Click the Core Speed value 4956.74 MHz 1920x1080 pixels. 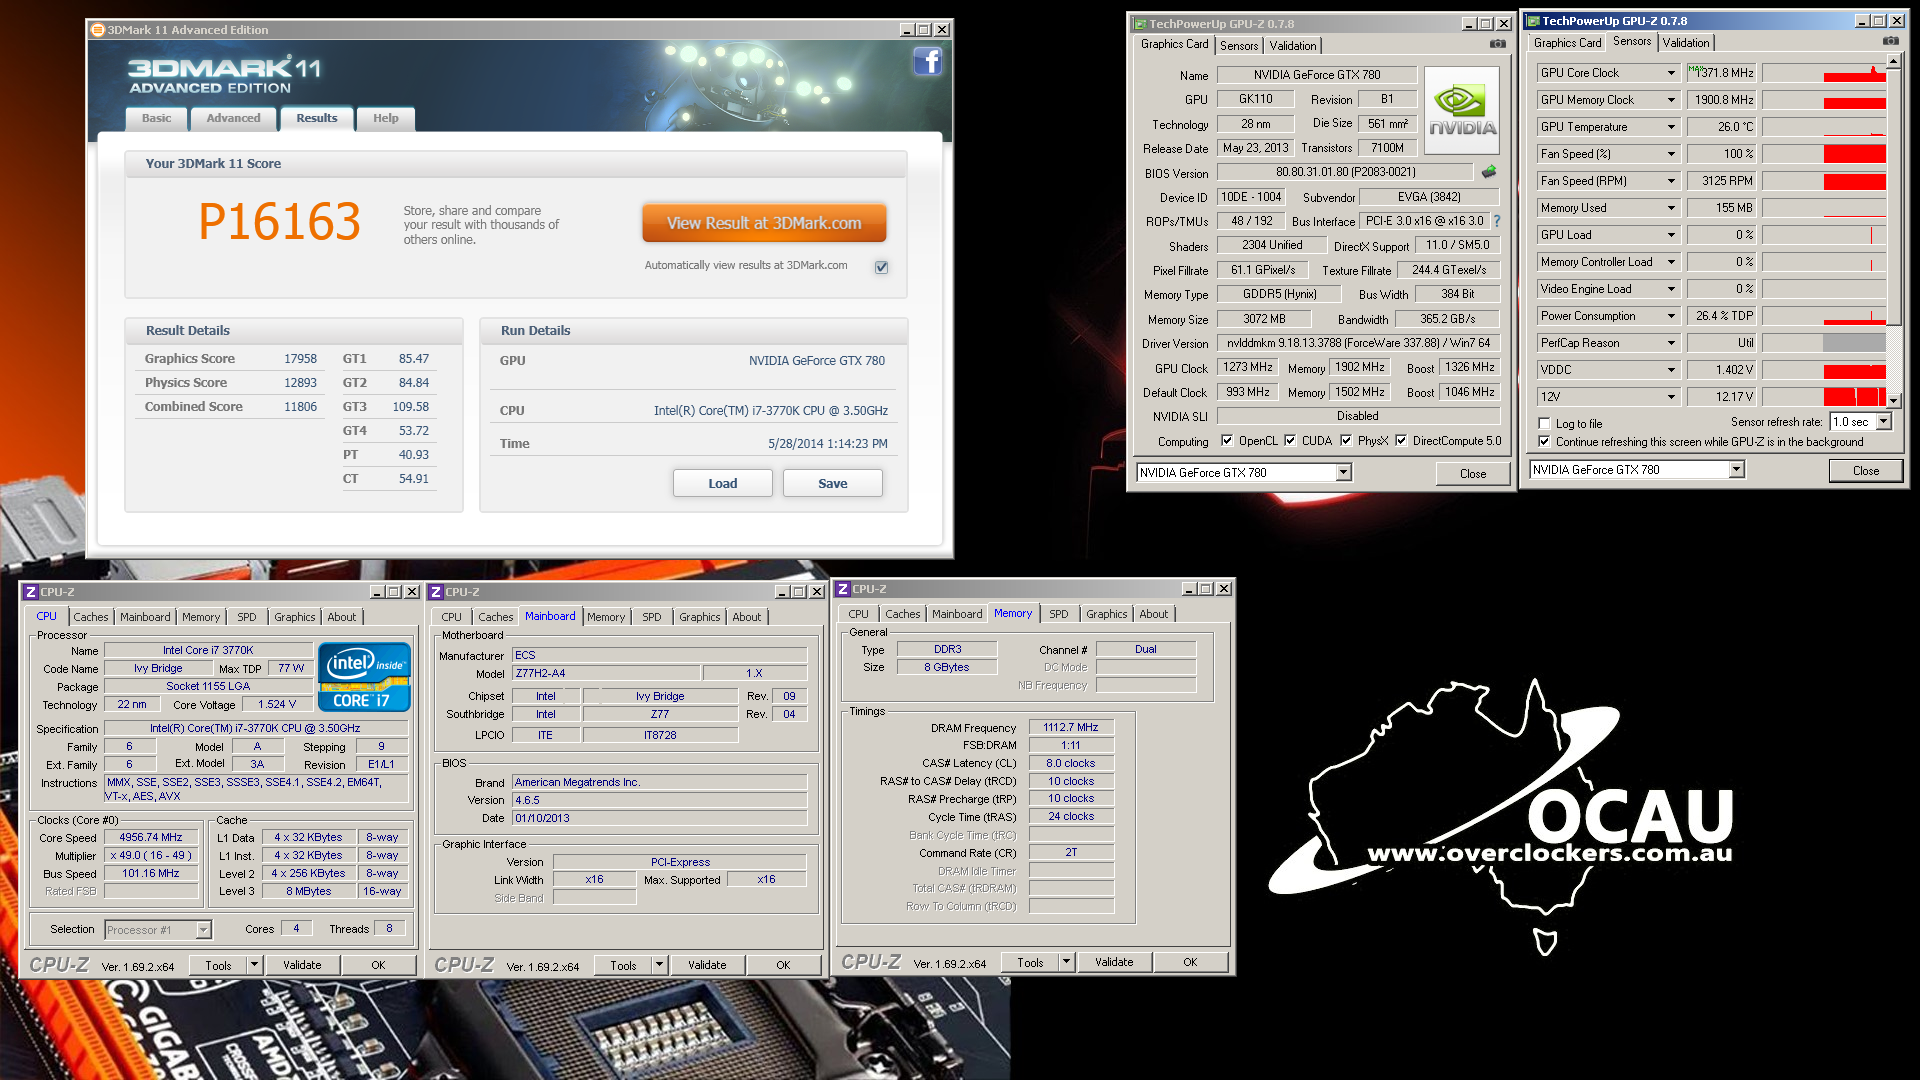(151, 838)
